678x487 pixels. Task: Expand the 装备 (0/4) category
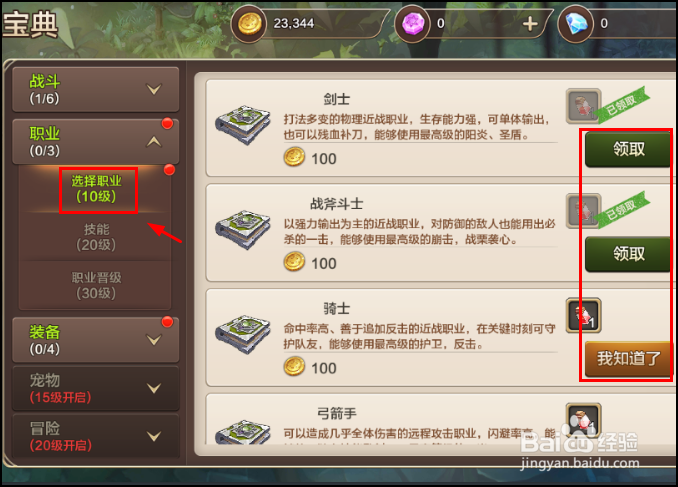click(x=96, y=340)
